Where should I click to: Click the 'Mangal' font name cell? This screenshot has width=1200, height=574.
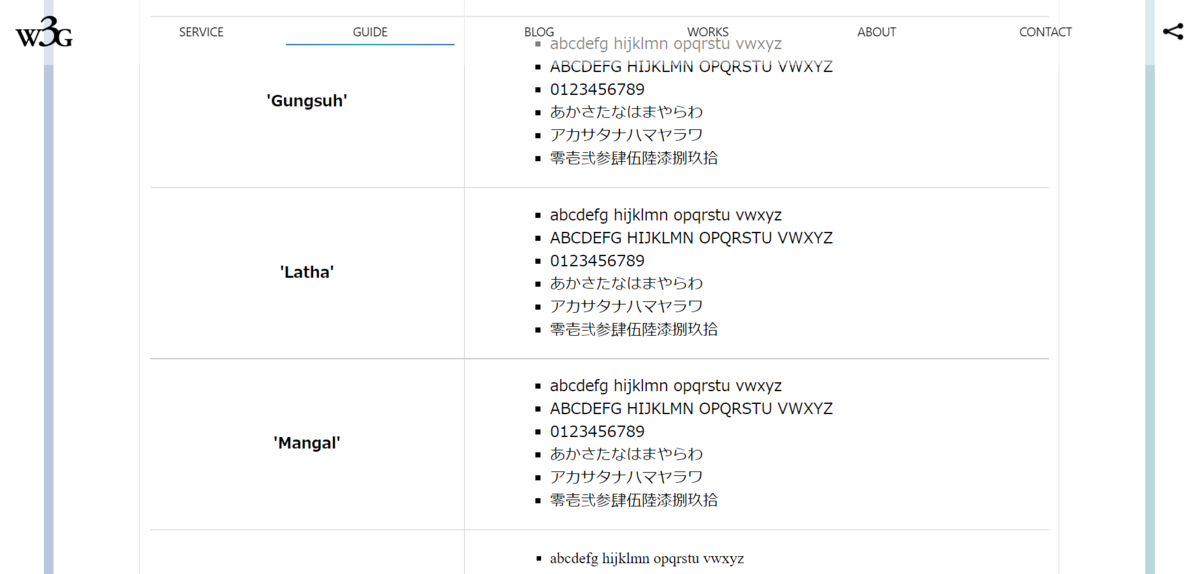tap(307, 443)
